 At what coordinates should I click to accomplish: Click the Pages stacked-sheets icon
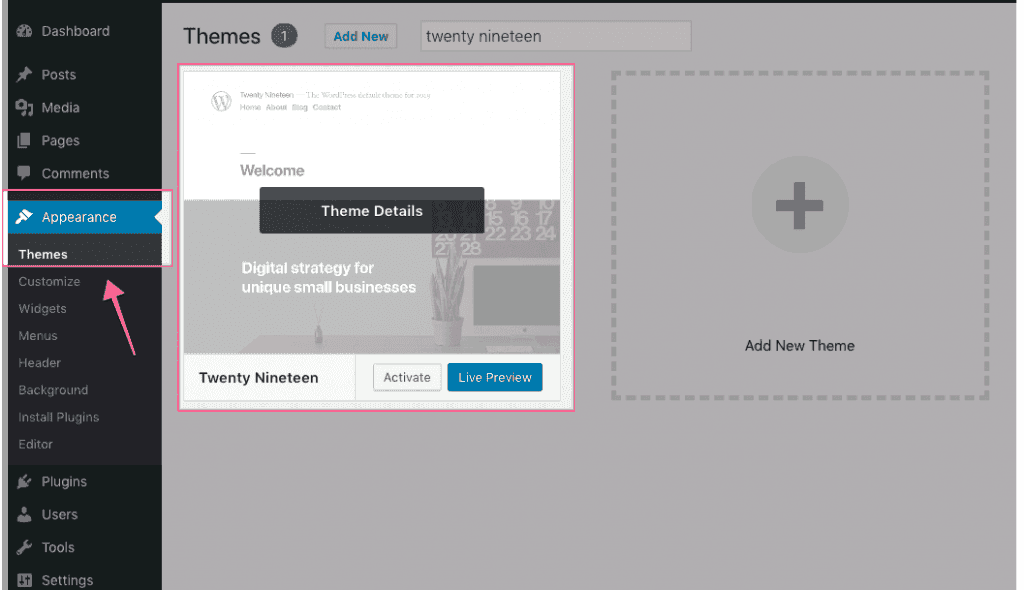click(24, 140)
